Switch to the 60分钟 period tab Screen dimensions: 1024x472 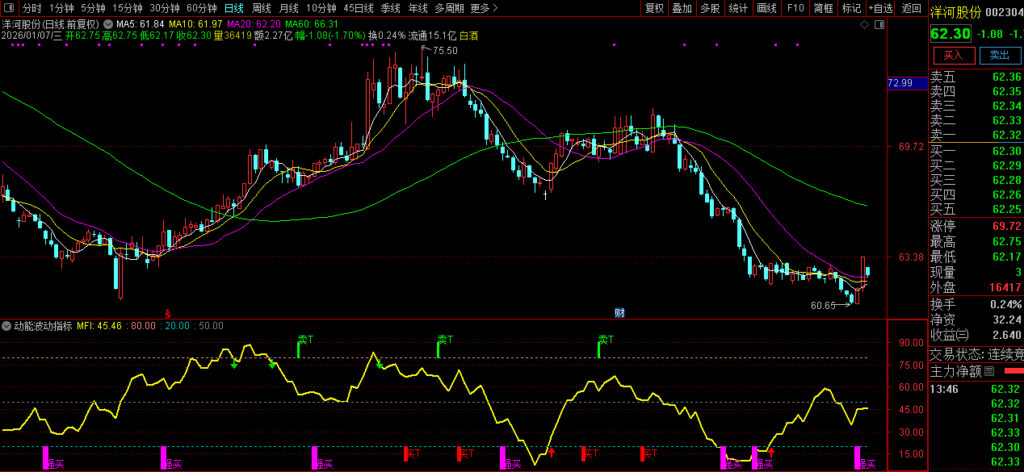click(202, 7)
